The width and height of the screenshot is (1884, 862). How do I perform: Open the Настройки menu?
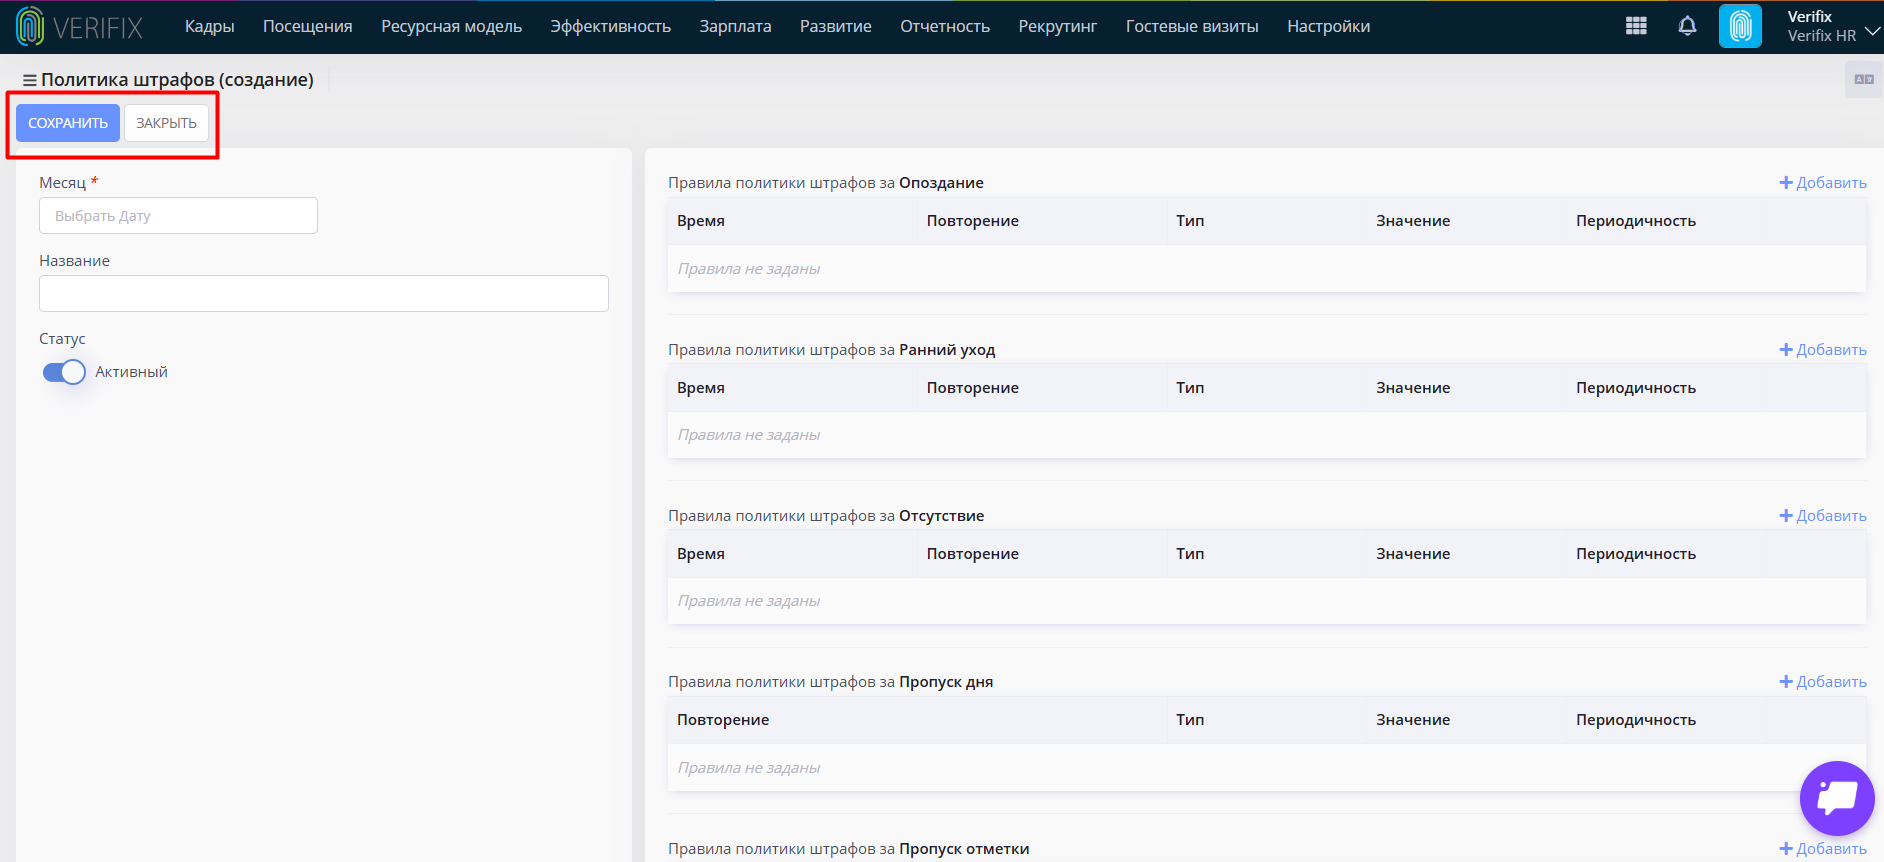click(x=1329, y=26)
